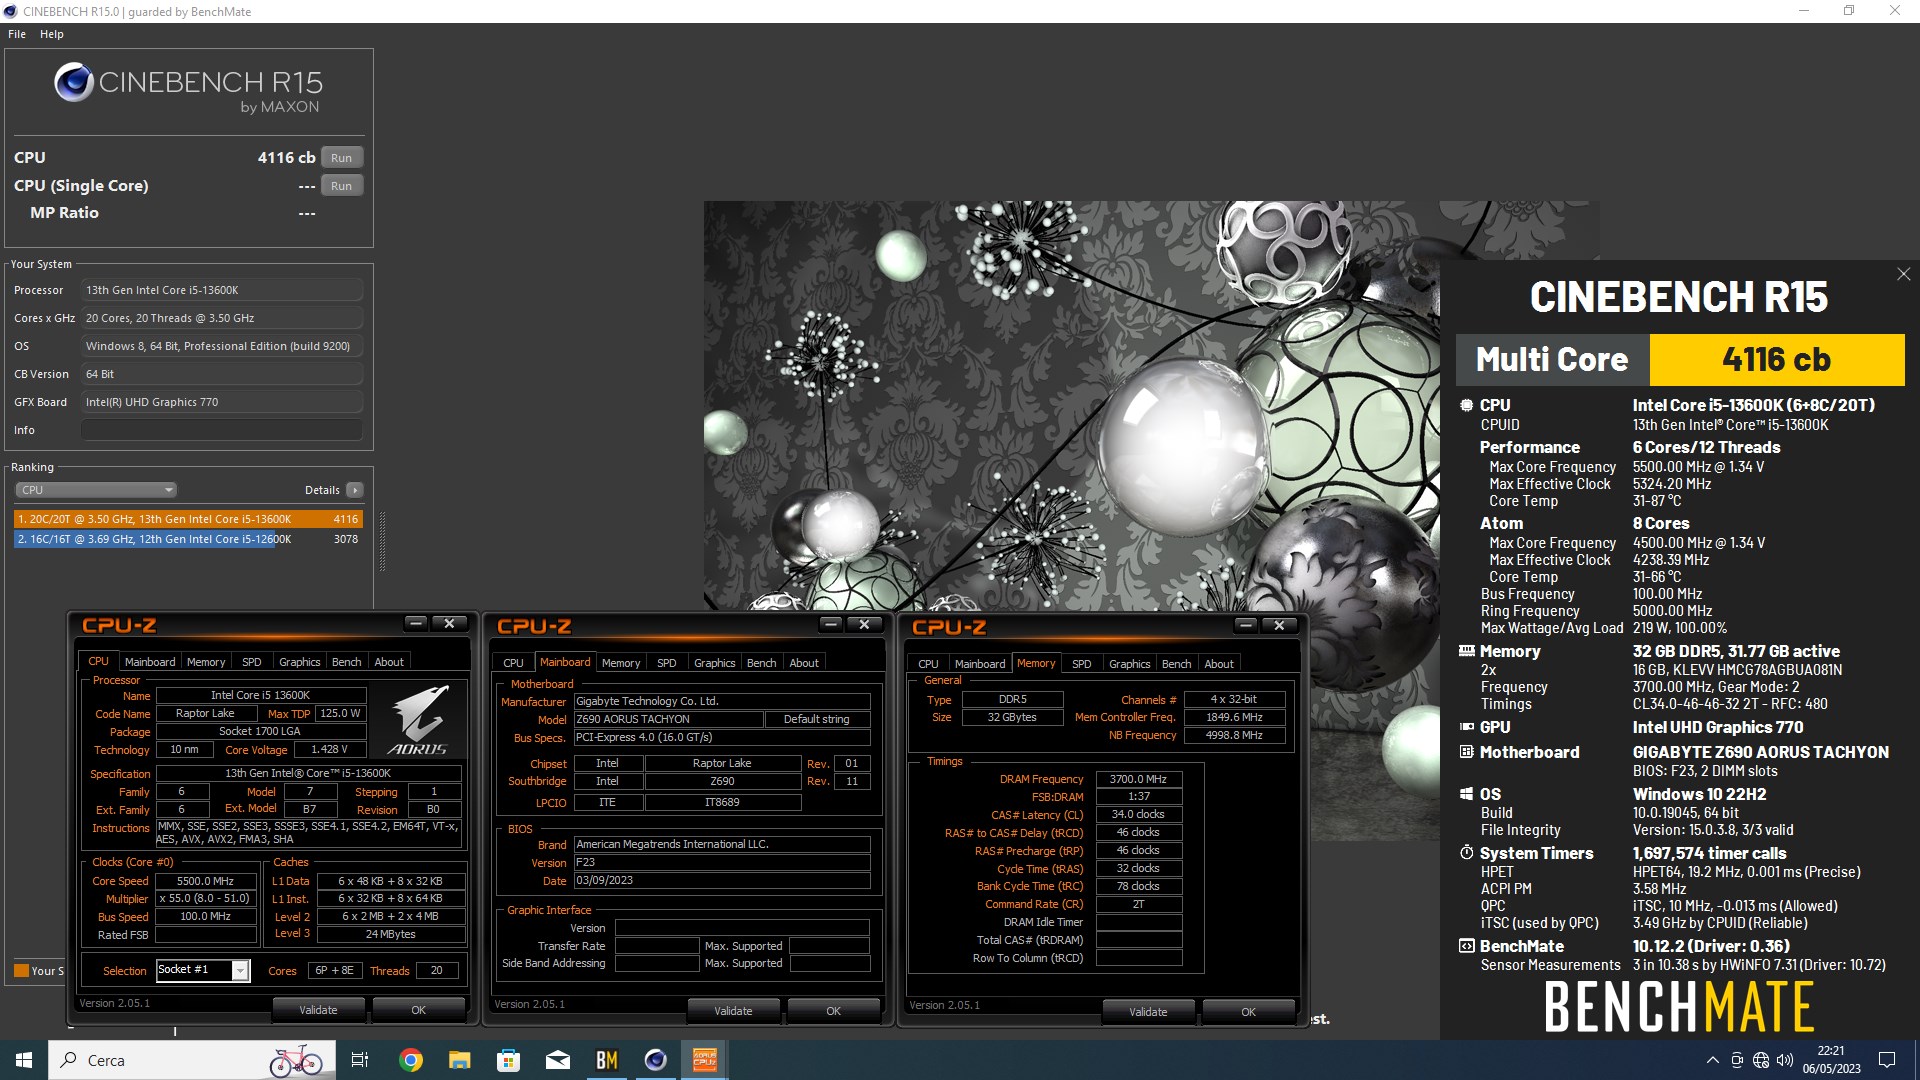Switch to Cinebench taskbar icon
1920x1080 pixels.
pos(656,1060)
